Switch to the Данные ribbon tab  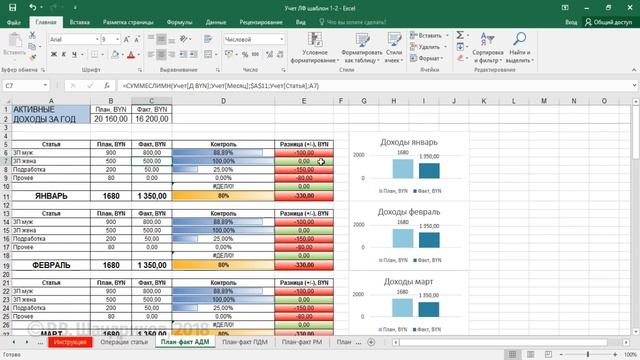[x=216, y=22]
